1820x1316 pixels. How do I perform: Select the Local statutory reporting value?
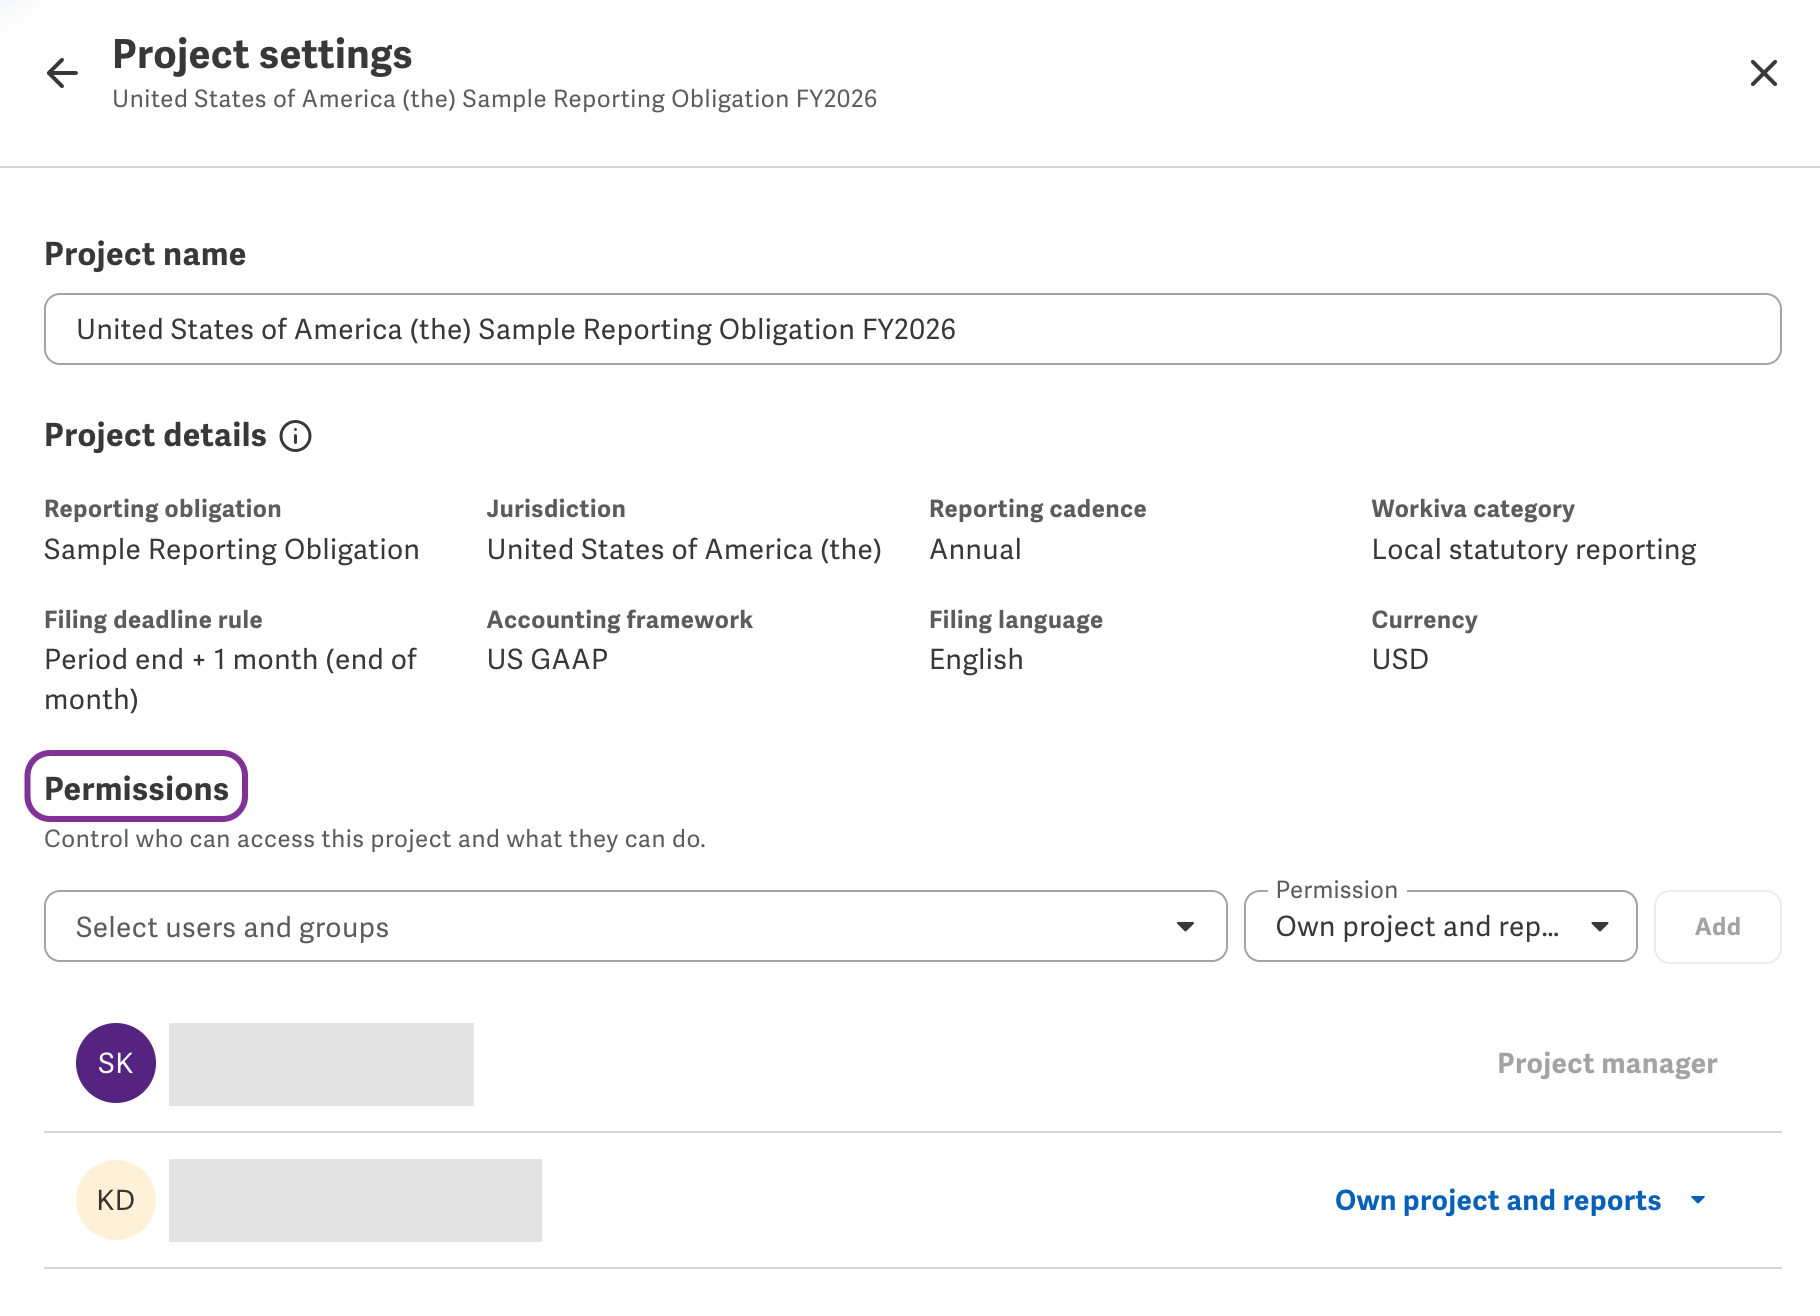tap(1534, 549)
